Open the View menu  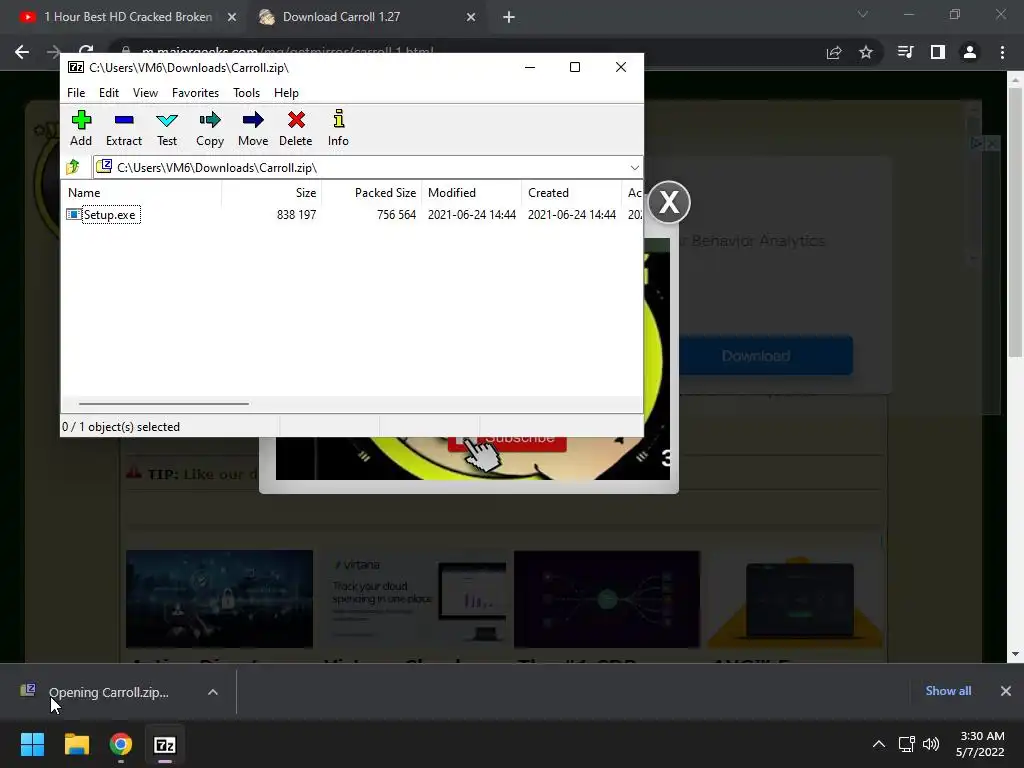click(145, 93)
